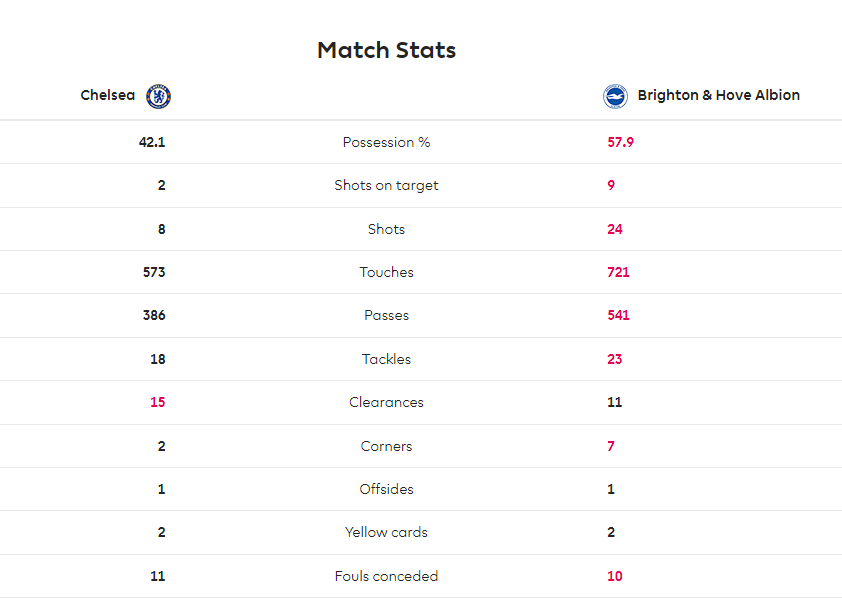Open the Chelsea team name link
Image resolution: width=842 pixels, height=616 pixels.
(x=107, y=95)
